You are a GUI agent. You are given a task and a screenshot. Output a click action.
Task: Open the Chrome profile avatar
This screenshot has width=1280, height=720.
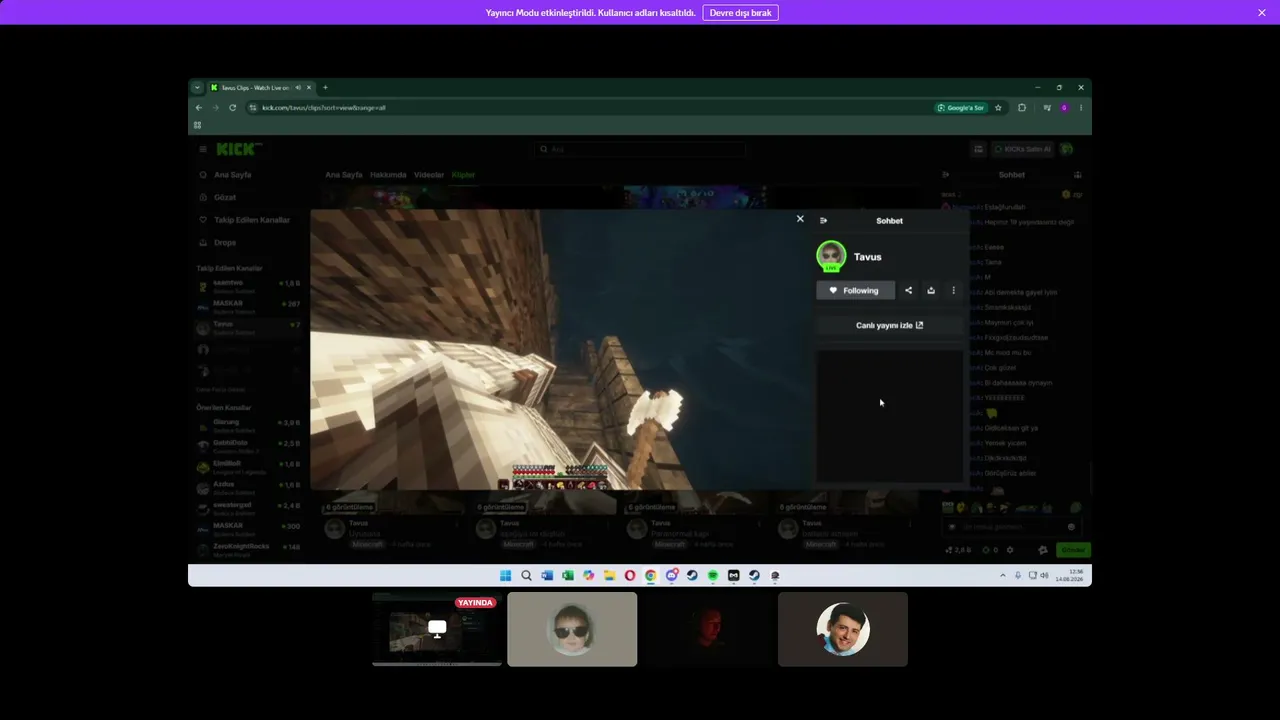(x=1064, y=108)
